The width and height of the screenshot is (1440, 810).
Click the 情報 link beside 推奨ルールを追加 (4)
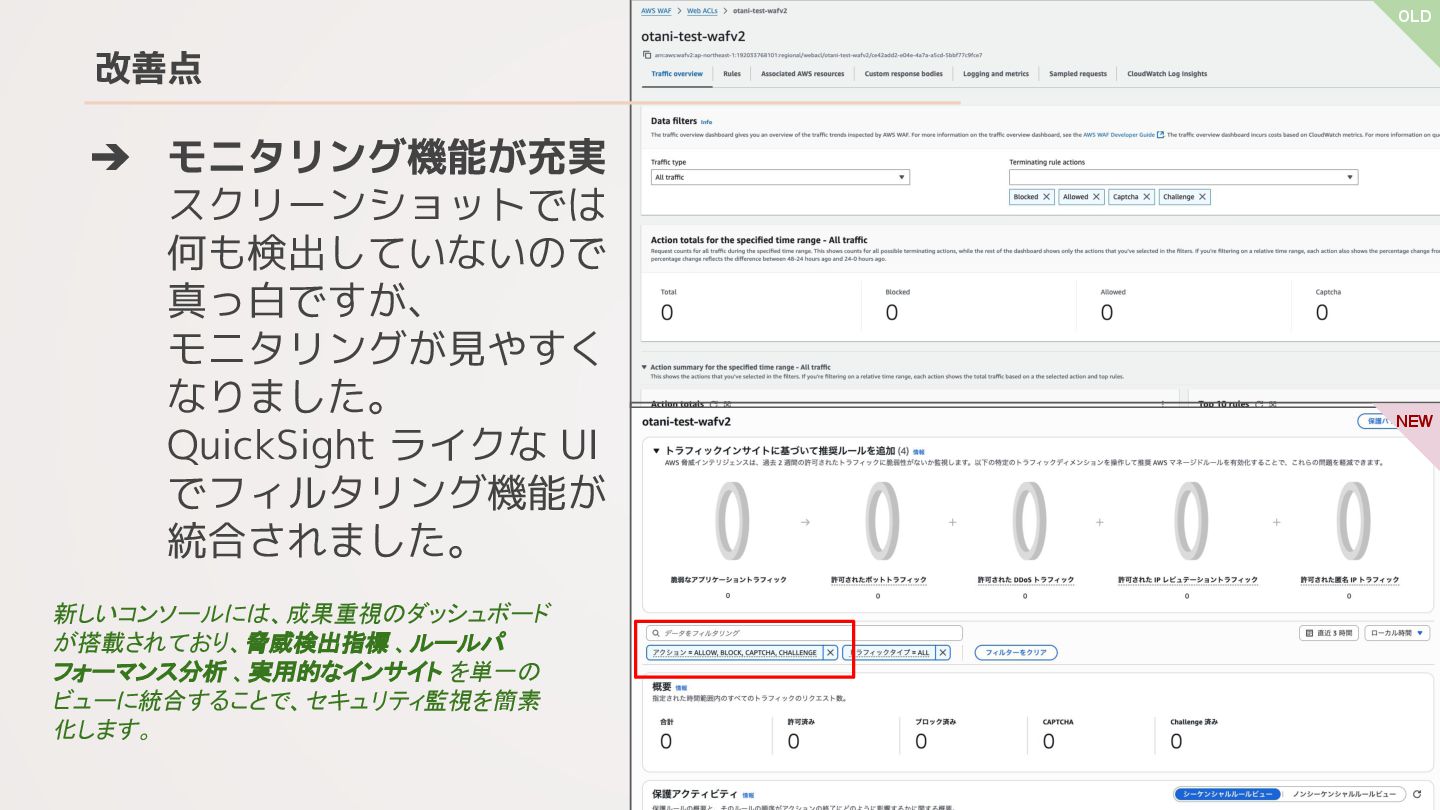(918, 452)
